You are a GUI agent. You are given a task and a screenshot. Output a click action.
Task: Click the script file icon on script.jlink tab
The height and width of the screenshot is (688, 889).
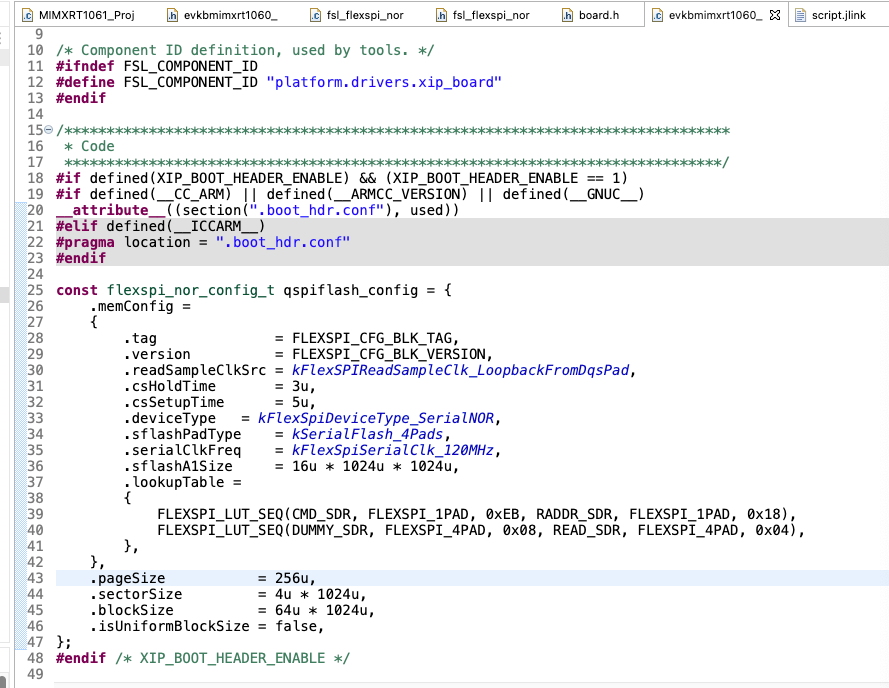tap(800, 14)
